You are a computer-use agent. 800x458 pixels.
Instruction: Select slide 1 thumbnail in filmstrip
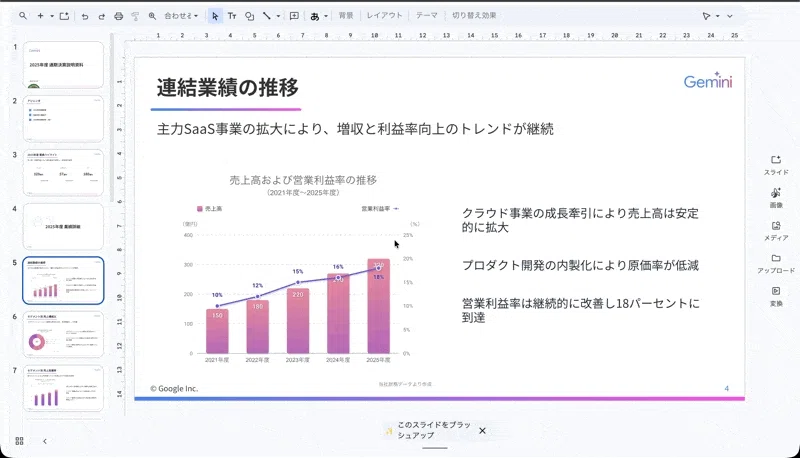(63, 65)
